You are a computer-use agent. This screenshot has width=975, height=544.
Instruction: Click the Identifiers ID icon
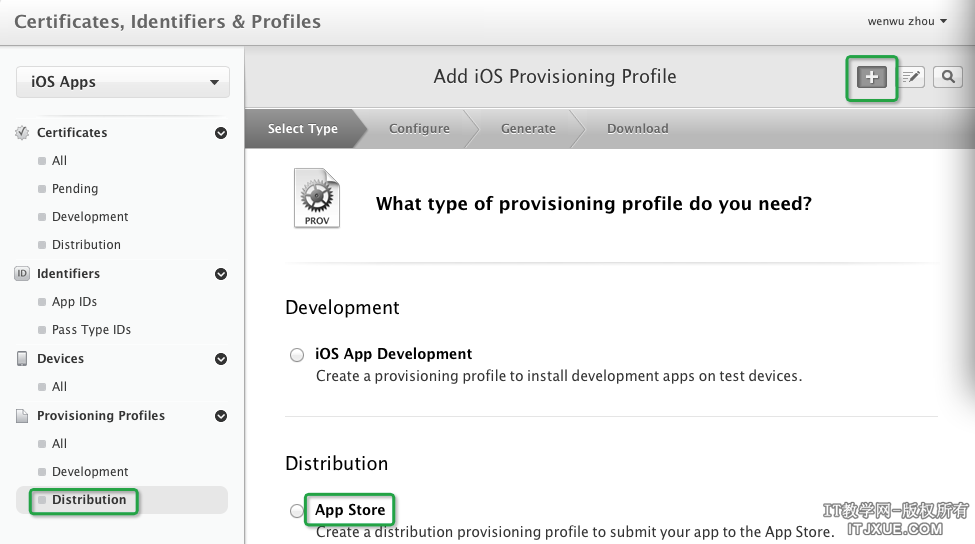tap(22, 274)
